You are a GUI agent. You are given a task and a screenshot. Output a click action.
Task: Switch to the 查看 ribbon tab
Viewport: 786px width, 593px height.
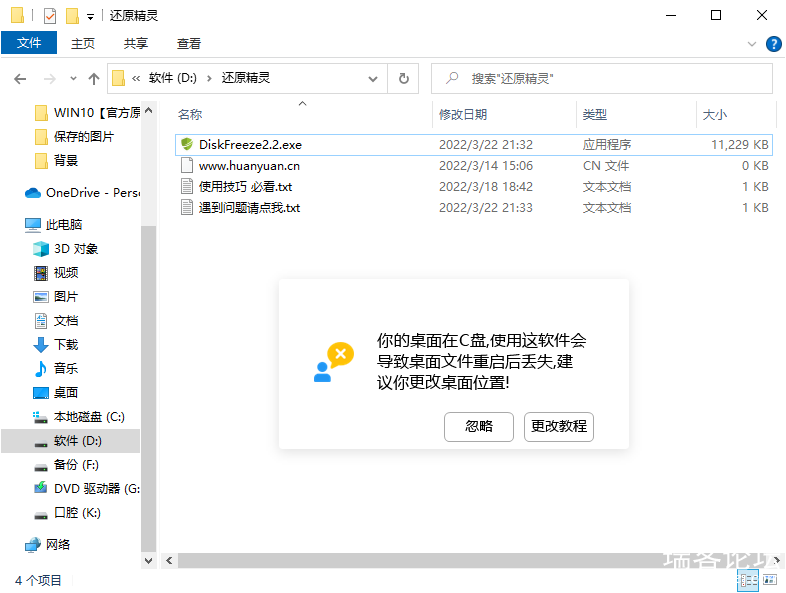point(188,44)
